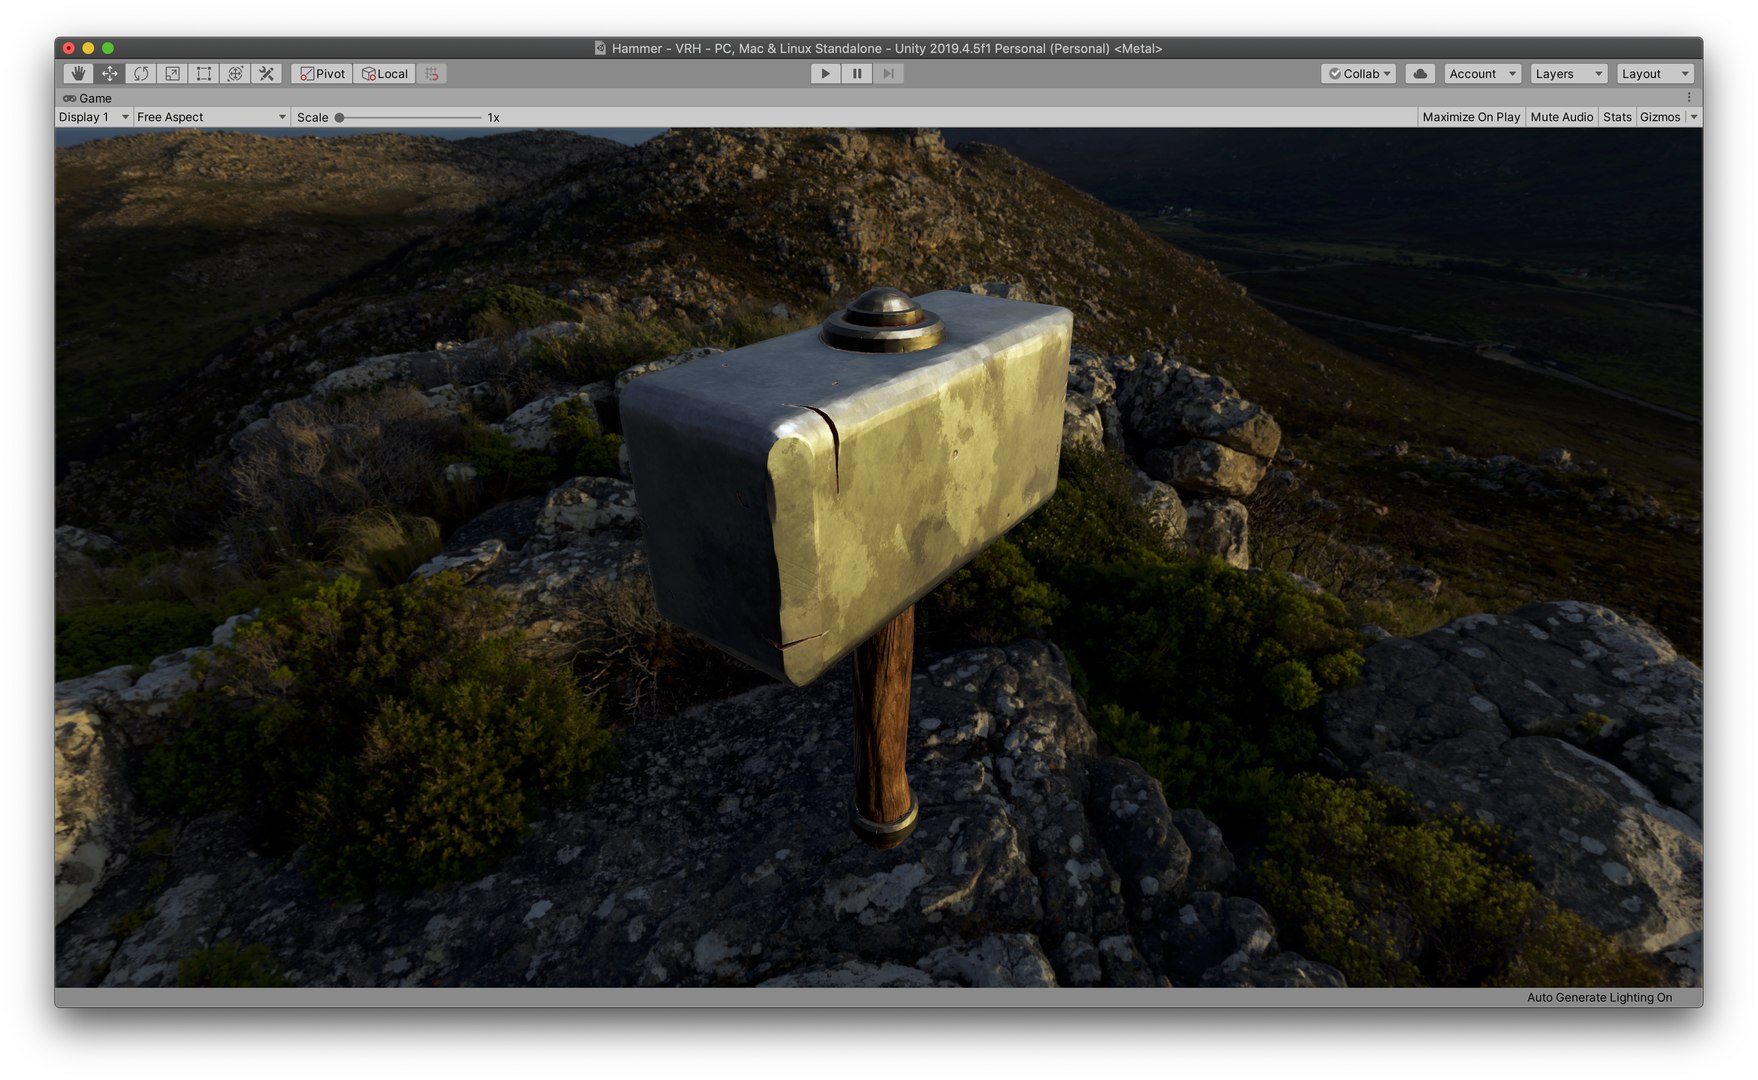The image size is (1758, 1080).
Task: Select the Rotate tool
Action: [141, 74]
